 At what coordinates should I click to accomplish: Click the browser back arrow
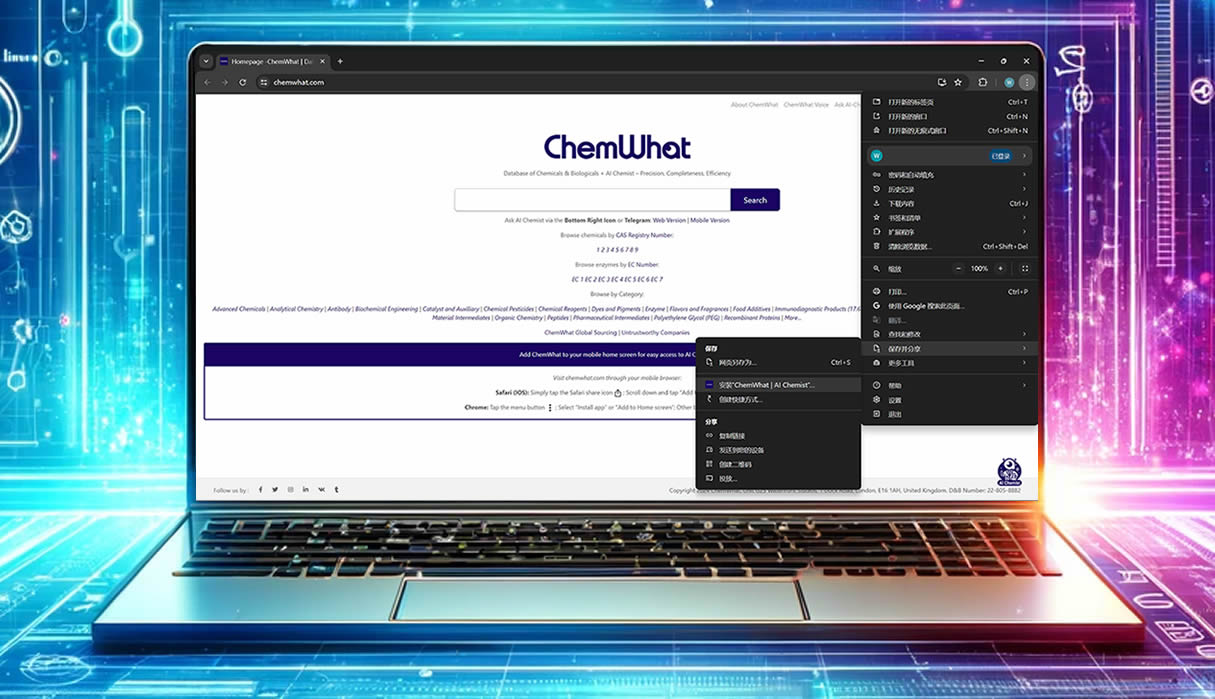coord(207,82)
